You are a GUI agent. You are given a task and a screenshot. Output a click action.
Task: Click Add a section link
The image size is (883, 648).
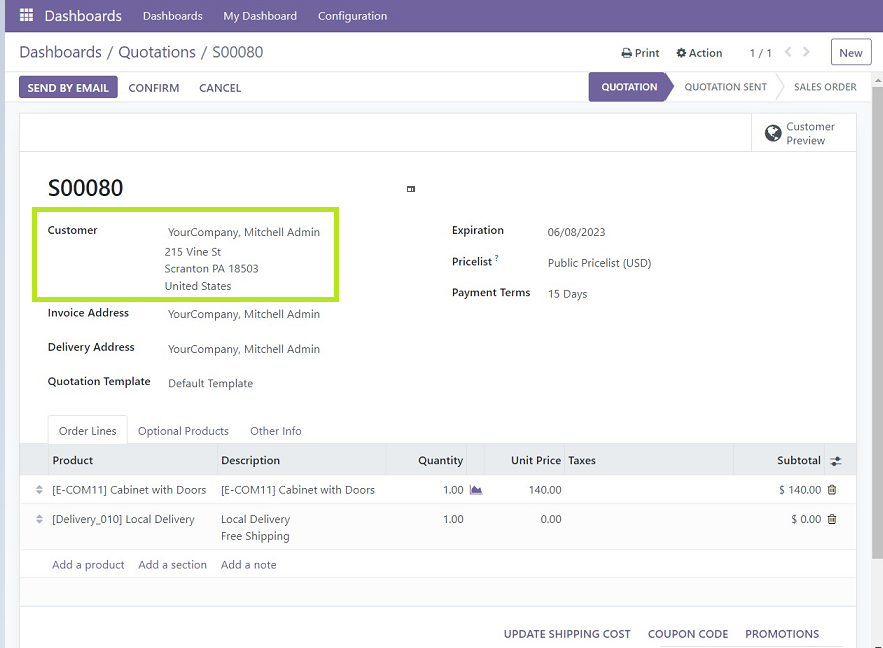point(172,565)
